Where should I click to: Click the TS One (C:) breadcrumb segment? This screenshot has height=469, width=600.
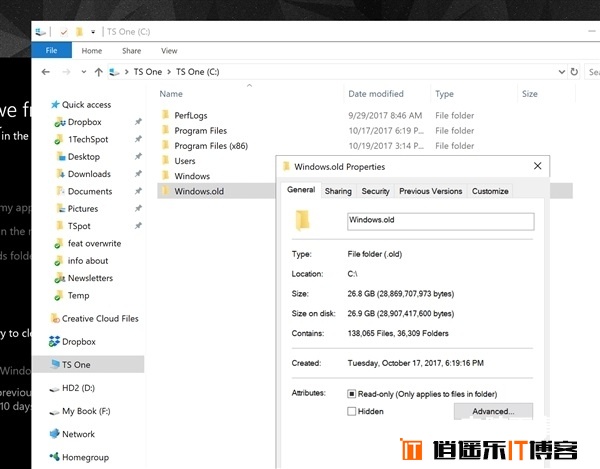click(x=197, y=72)
